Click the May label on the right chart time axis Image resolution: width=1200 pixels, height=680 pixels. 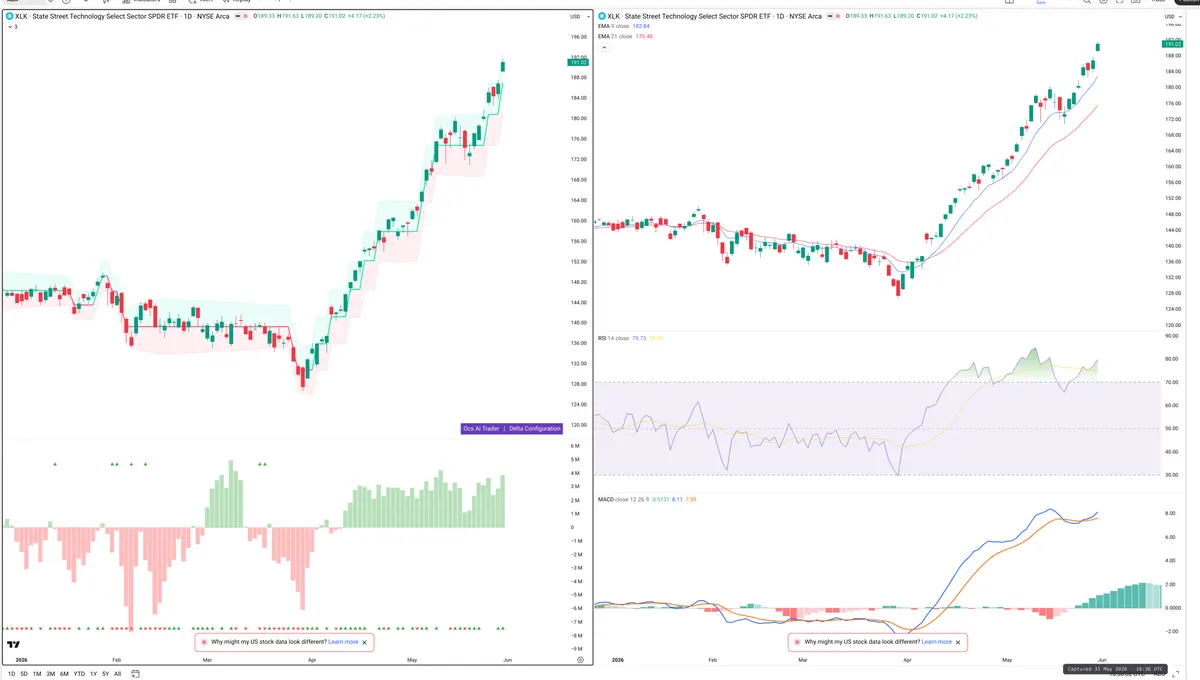coord(1007,660)
